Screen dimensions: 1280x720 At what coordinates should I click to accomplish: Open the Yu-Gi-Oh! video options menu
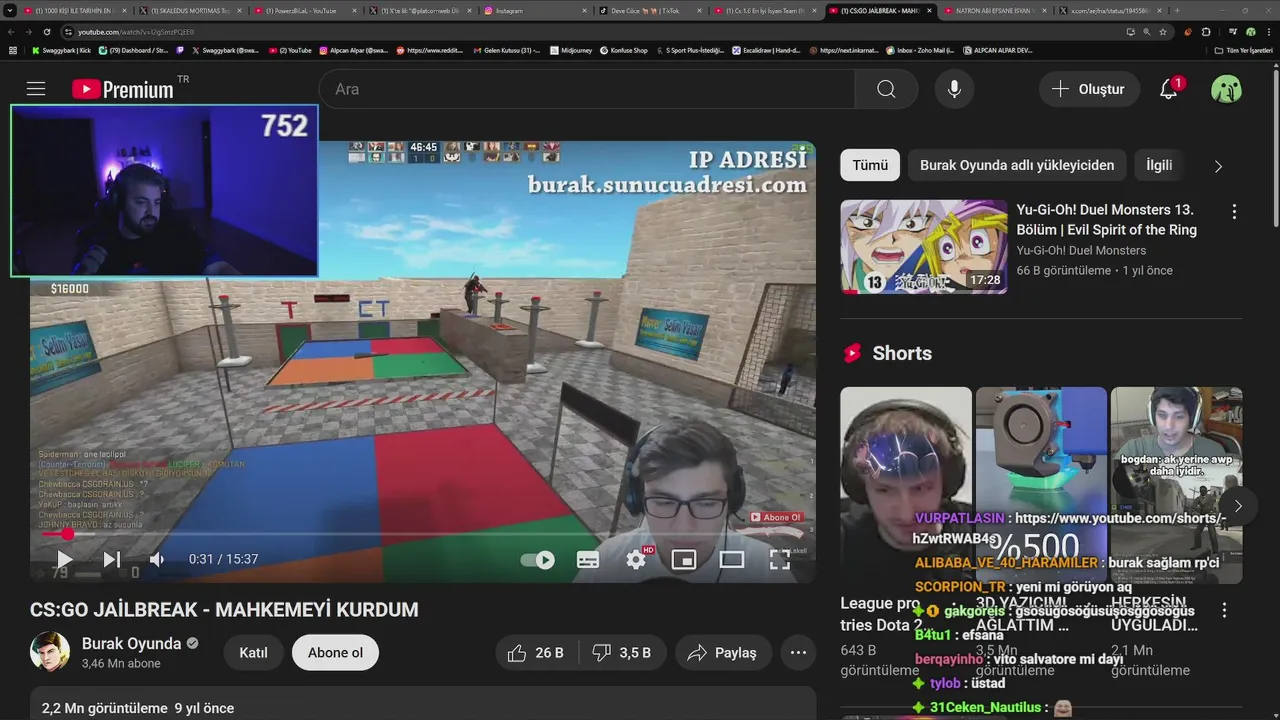[x=1234, y=212]
